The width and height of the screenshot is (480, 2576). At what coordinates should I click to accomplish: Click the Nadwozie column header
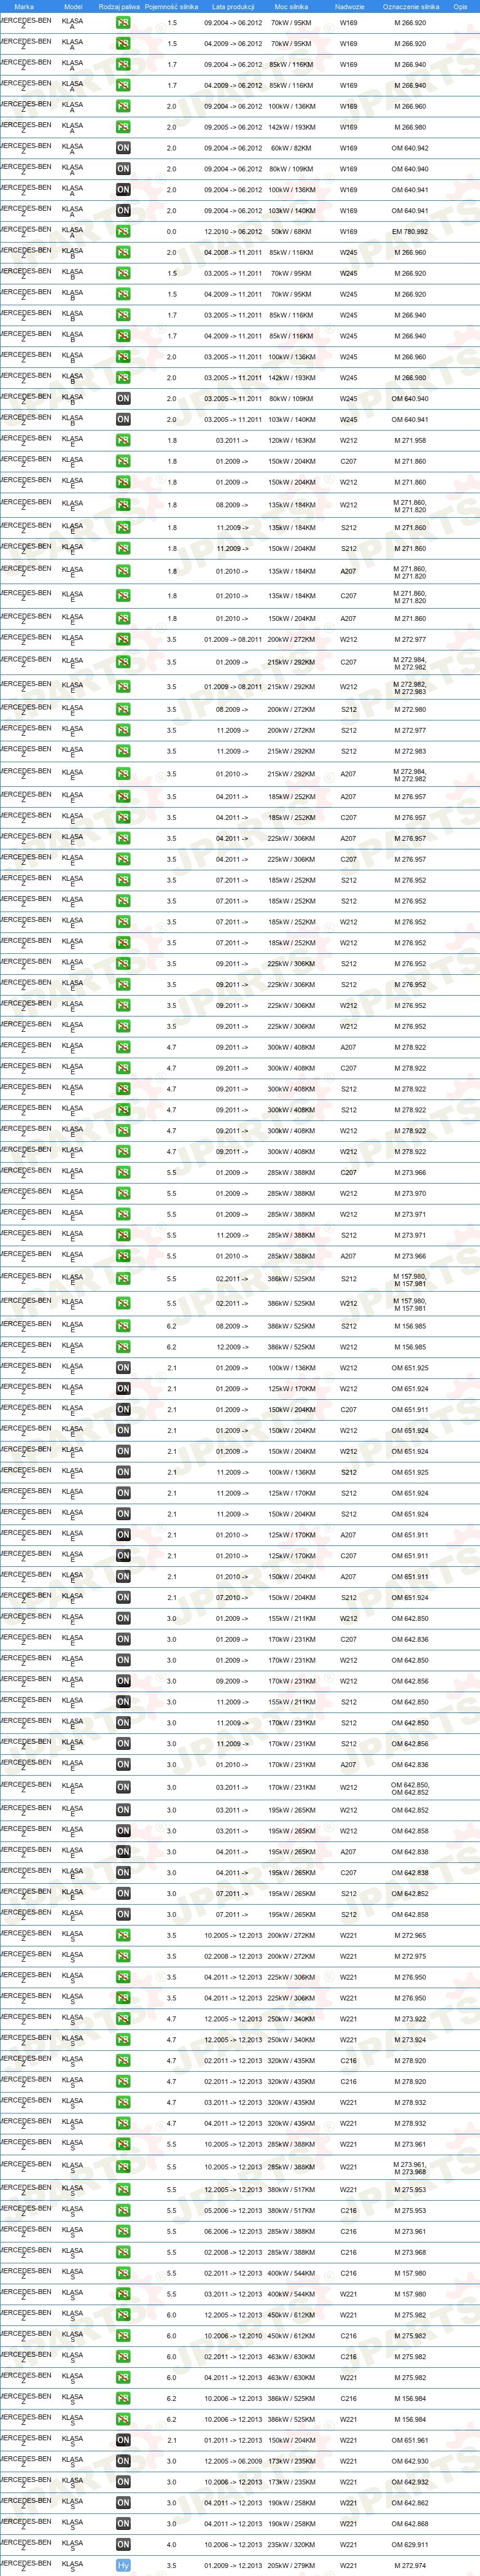(349, 6)
